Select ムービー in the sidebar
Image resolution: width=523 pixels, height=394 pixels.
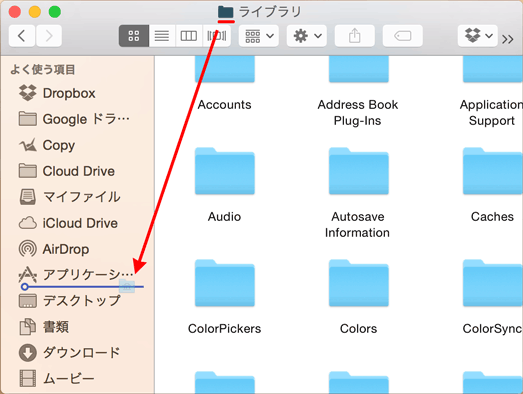77,379
